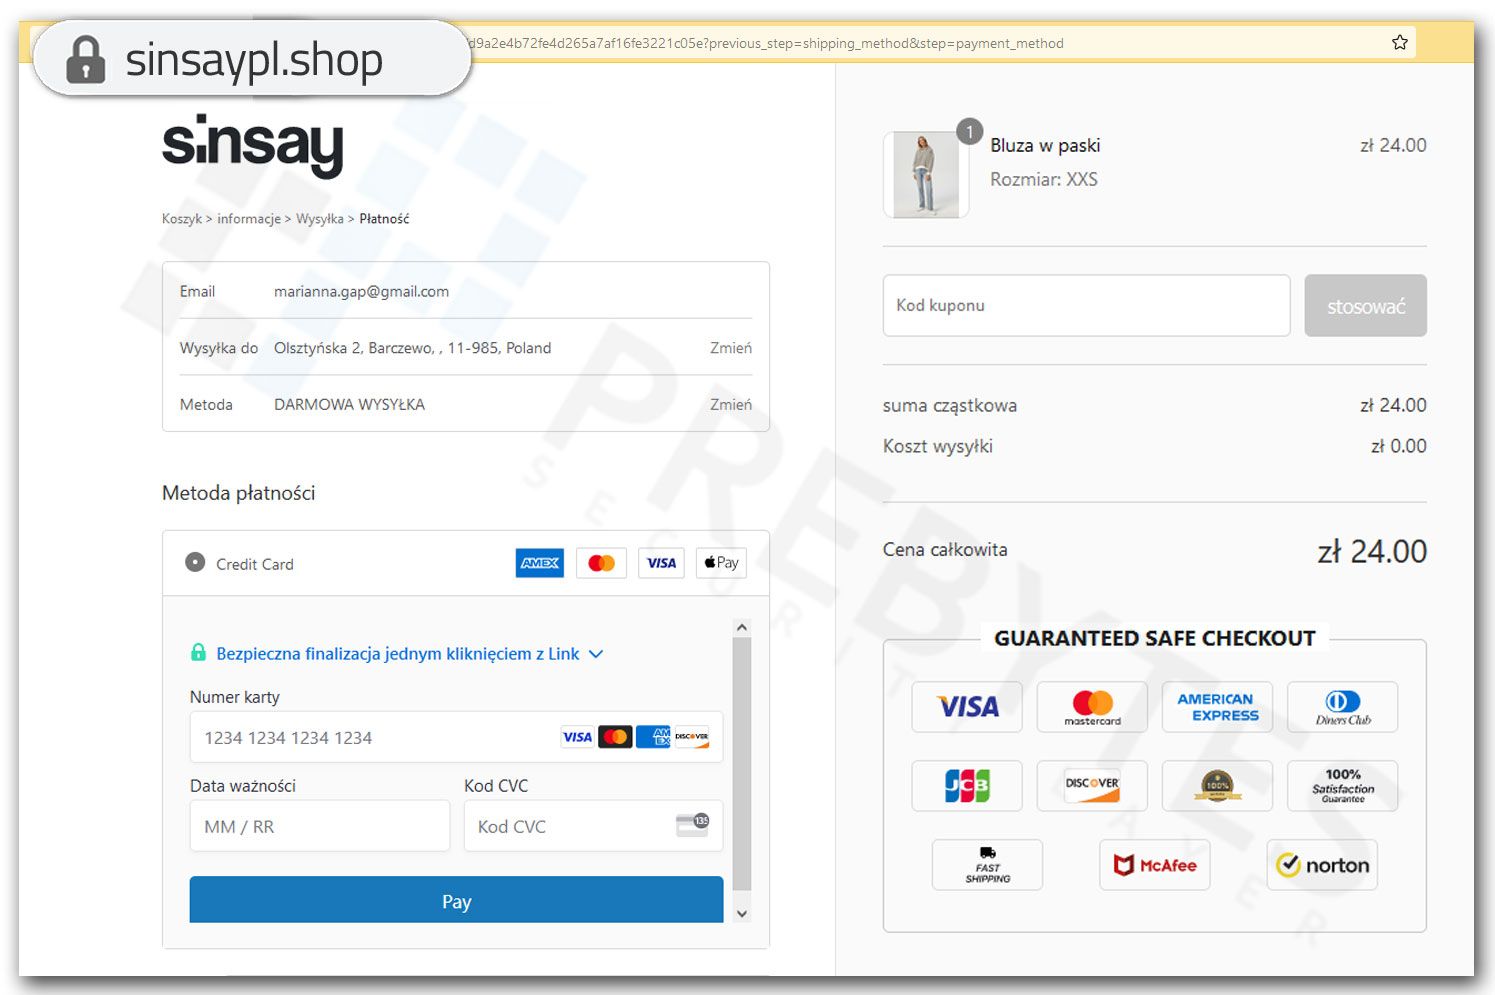
Task: Go to informacje breadcrumb
Action: [249, 219]
